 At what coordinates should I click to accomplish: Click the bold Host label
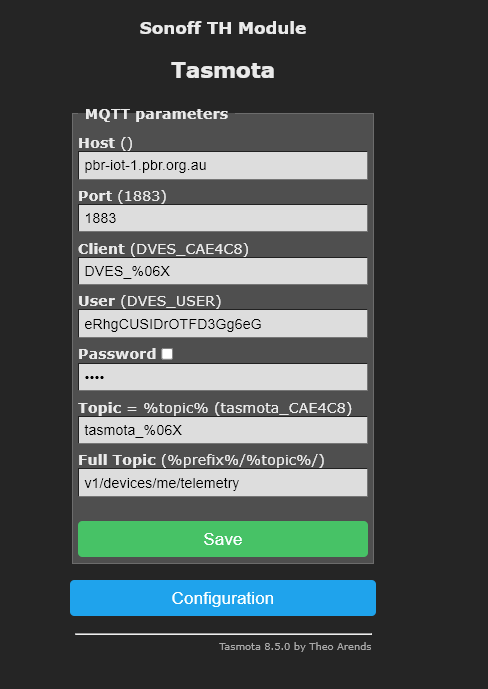pos(97,143)
